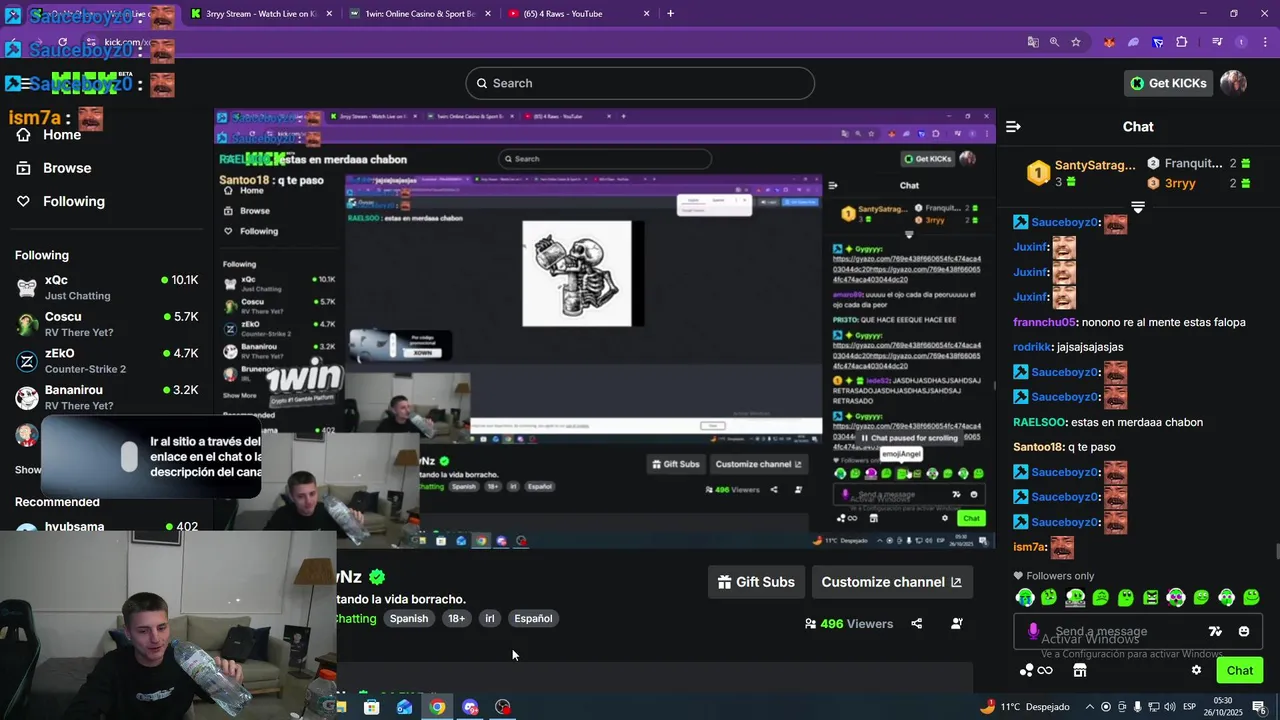Translate page icon in address bar

pyautogui.click(x=1033, y=42)
